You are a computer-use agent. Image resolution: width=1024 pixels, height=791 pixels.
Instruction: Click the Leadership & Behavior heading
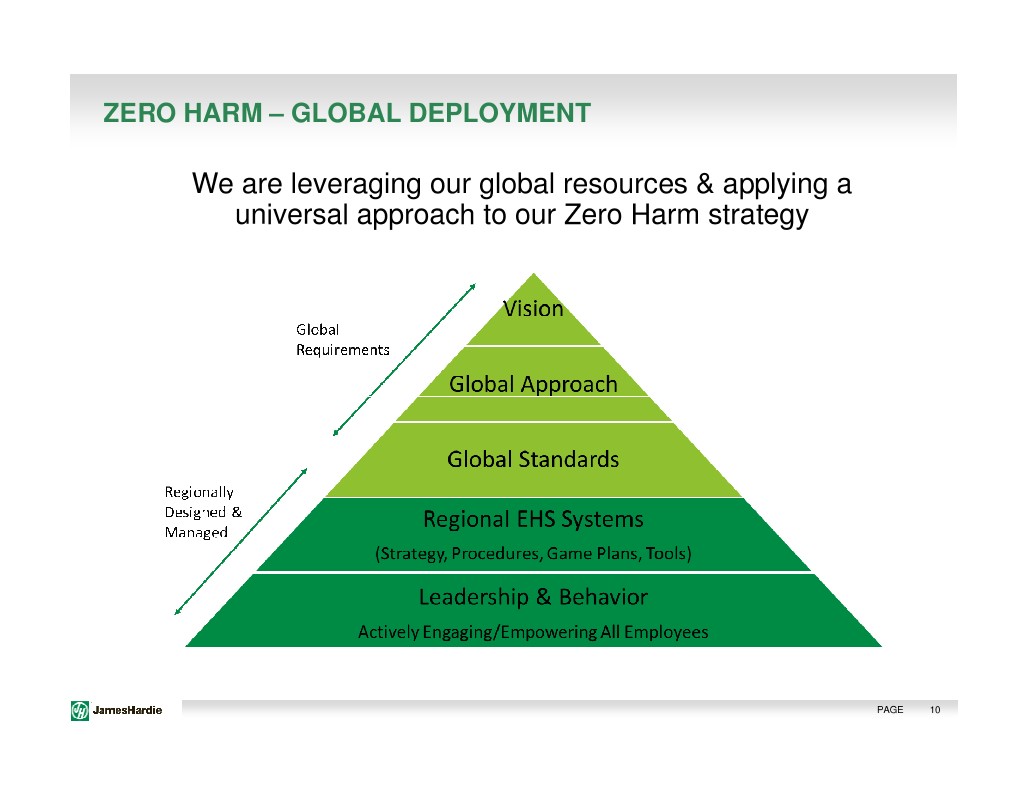pyautogui.click(x=533, y=598)
